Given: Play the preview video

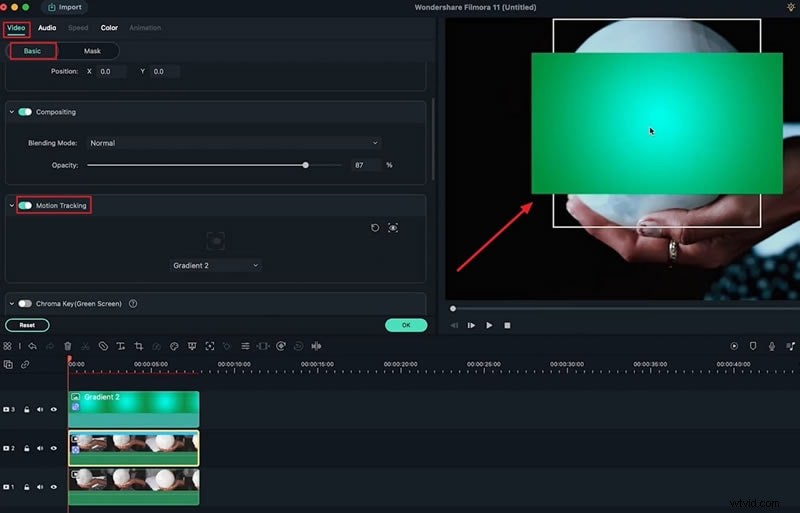Looking at the screenshot, I should [489, 325].
